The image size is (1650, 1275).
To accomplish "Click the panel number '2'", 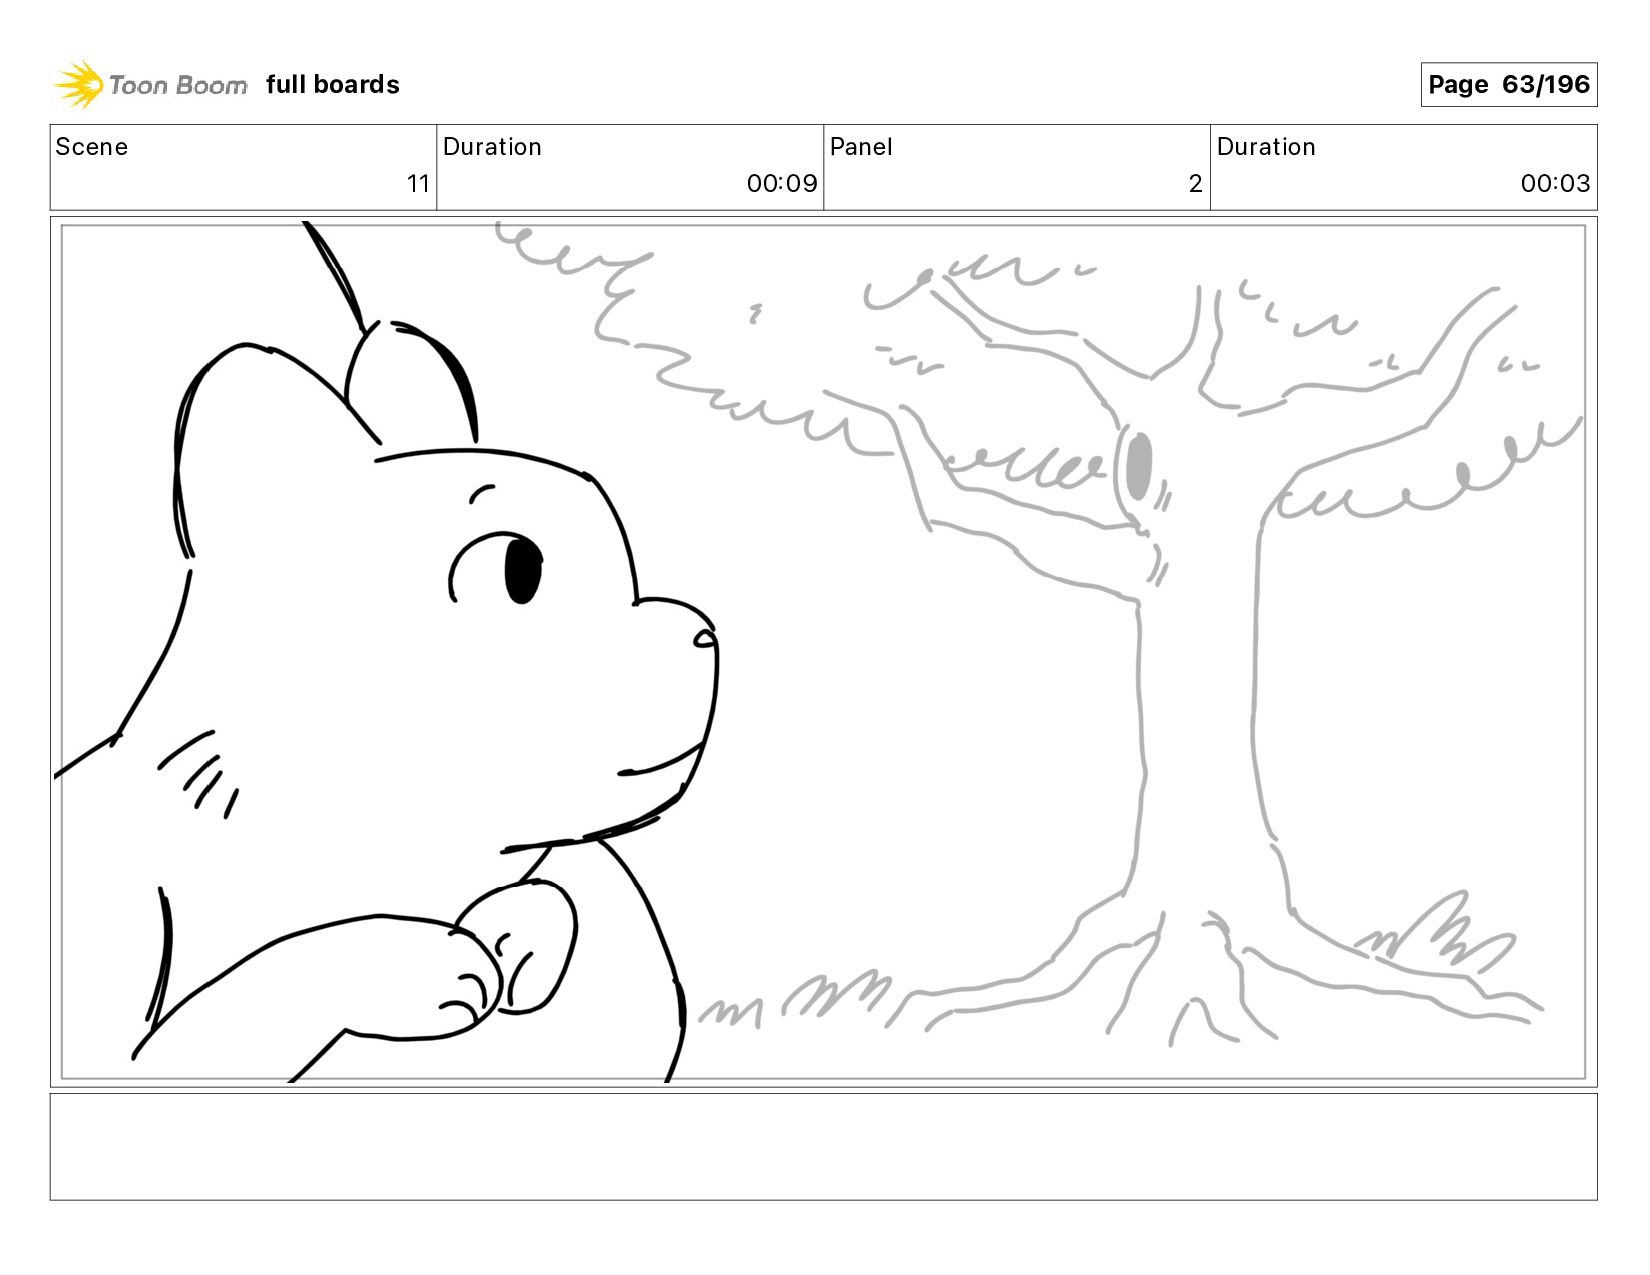I will click(1195, 184).
